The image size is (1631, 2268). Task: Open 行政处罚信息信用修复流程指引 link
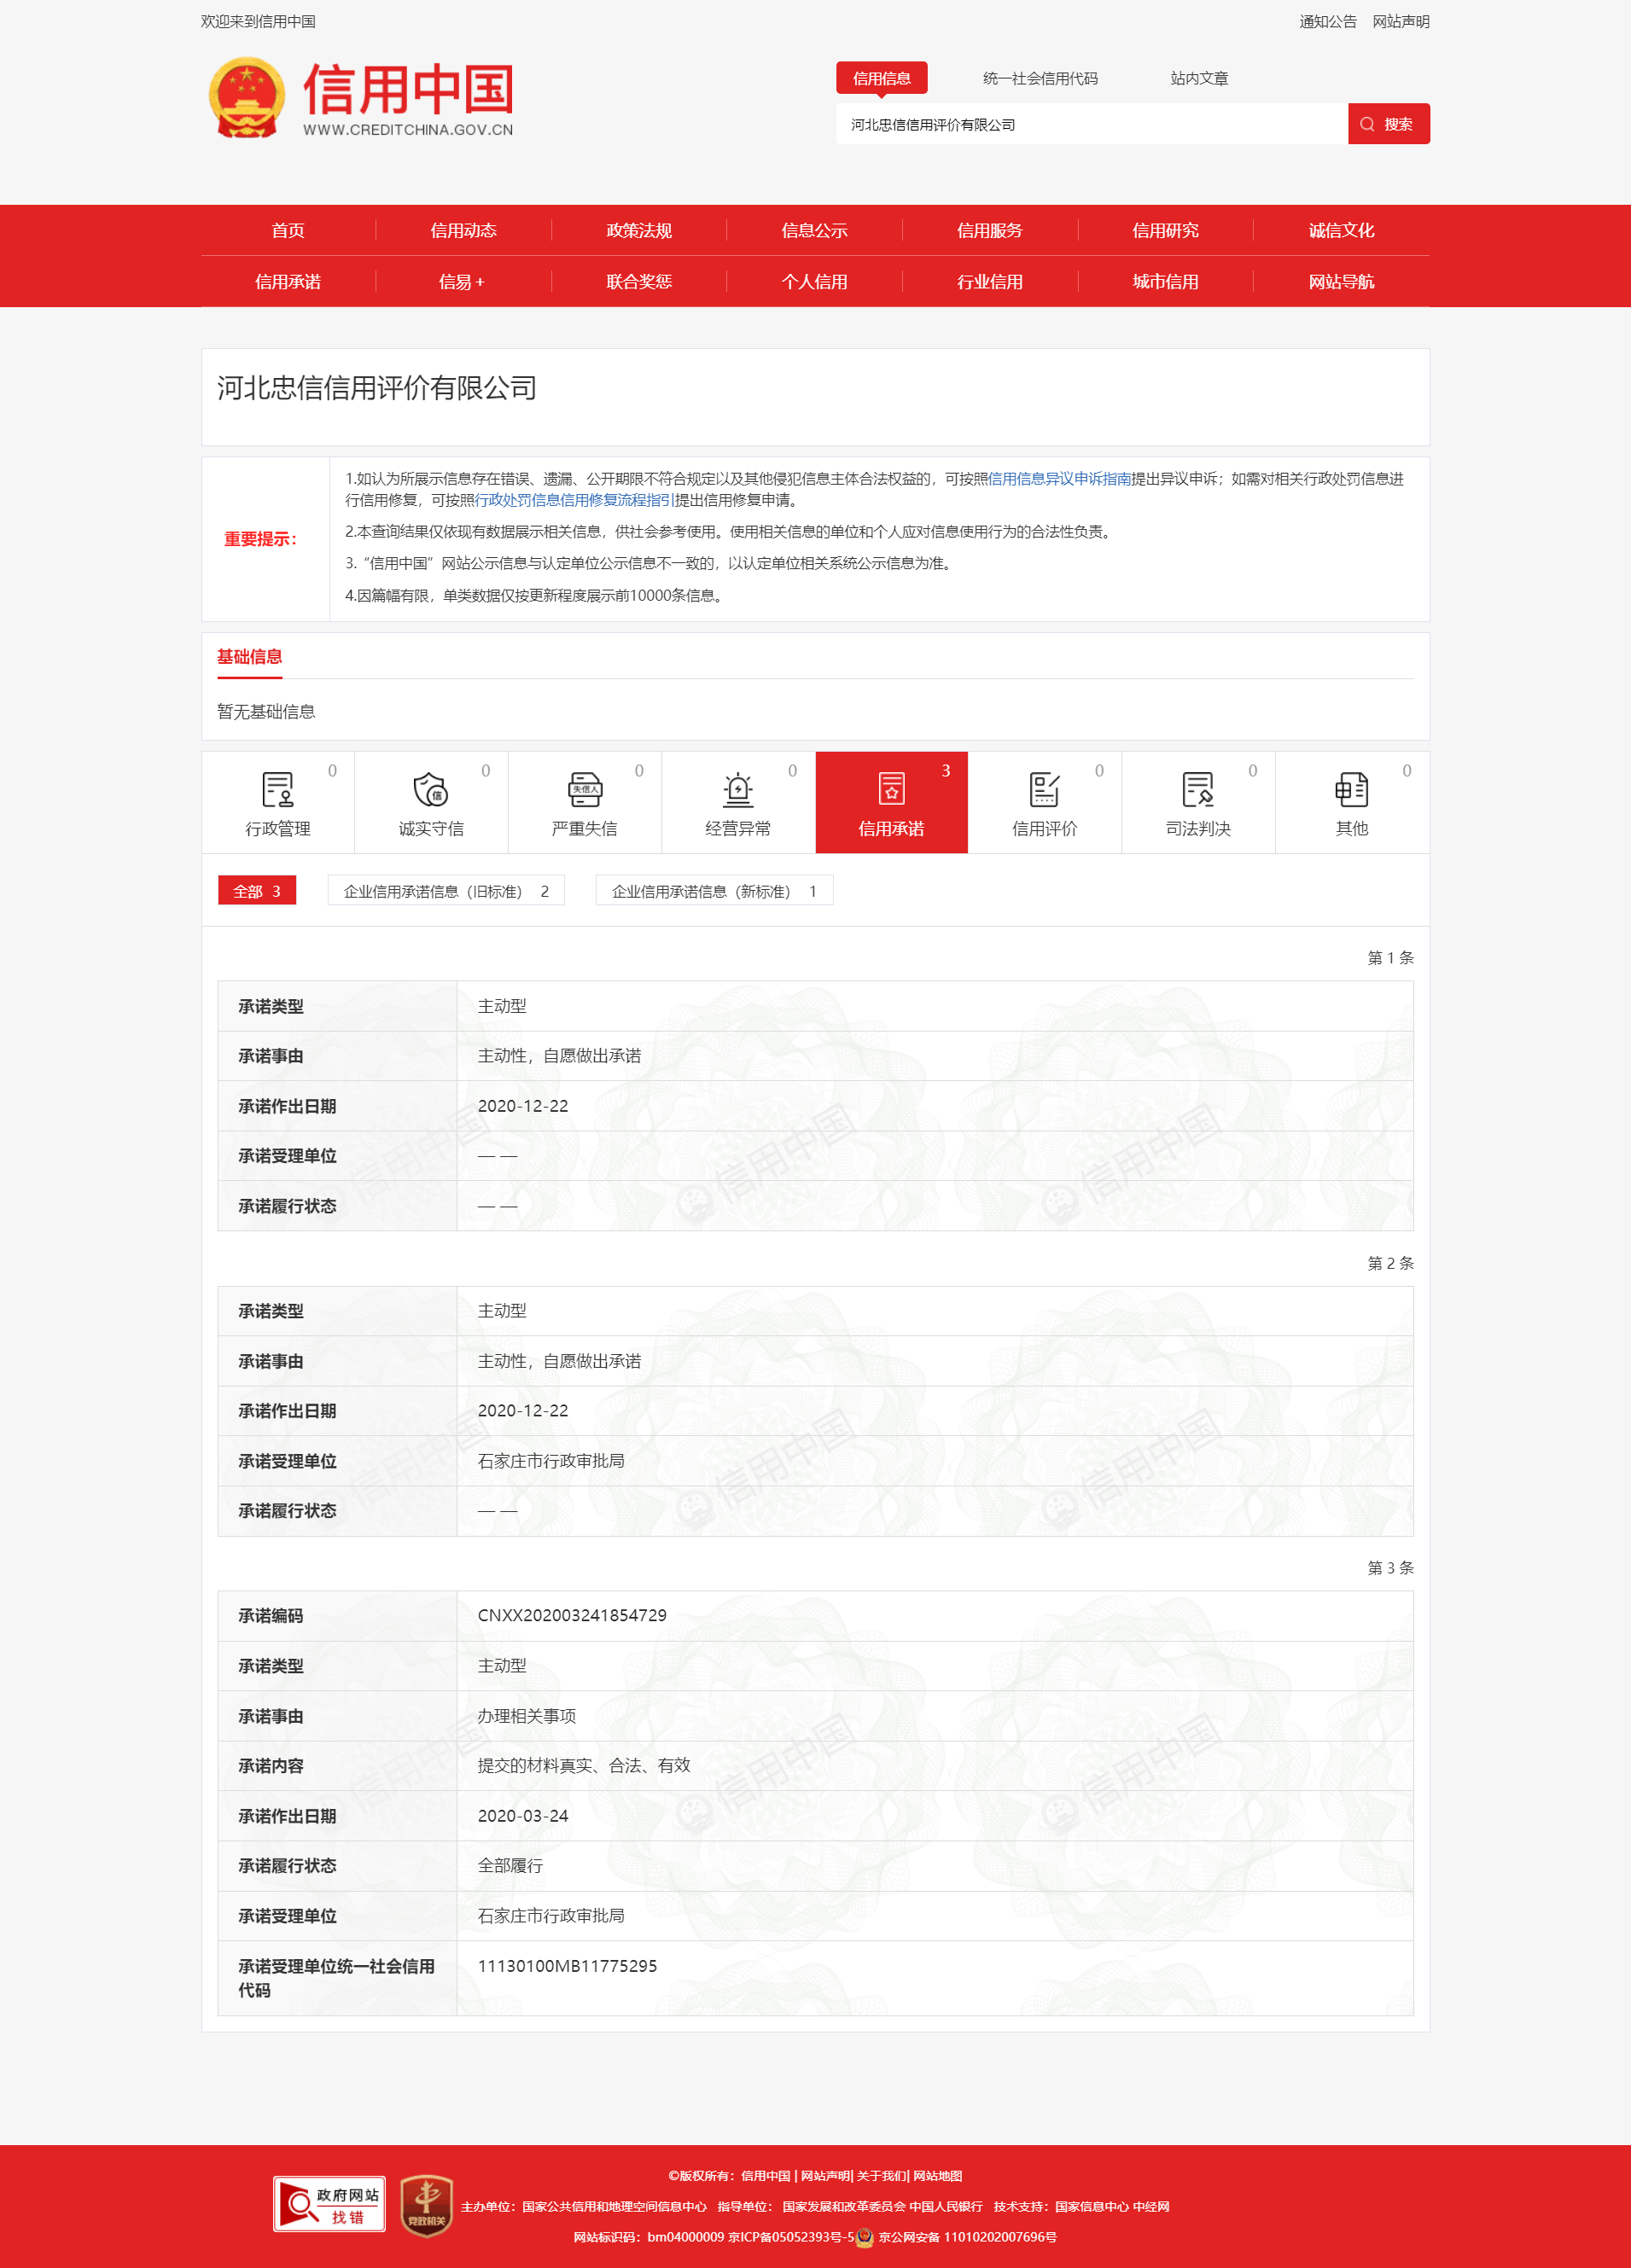tap(574, 500)
